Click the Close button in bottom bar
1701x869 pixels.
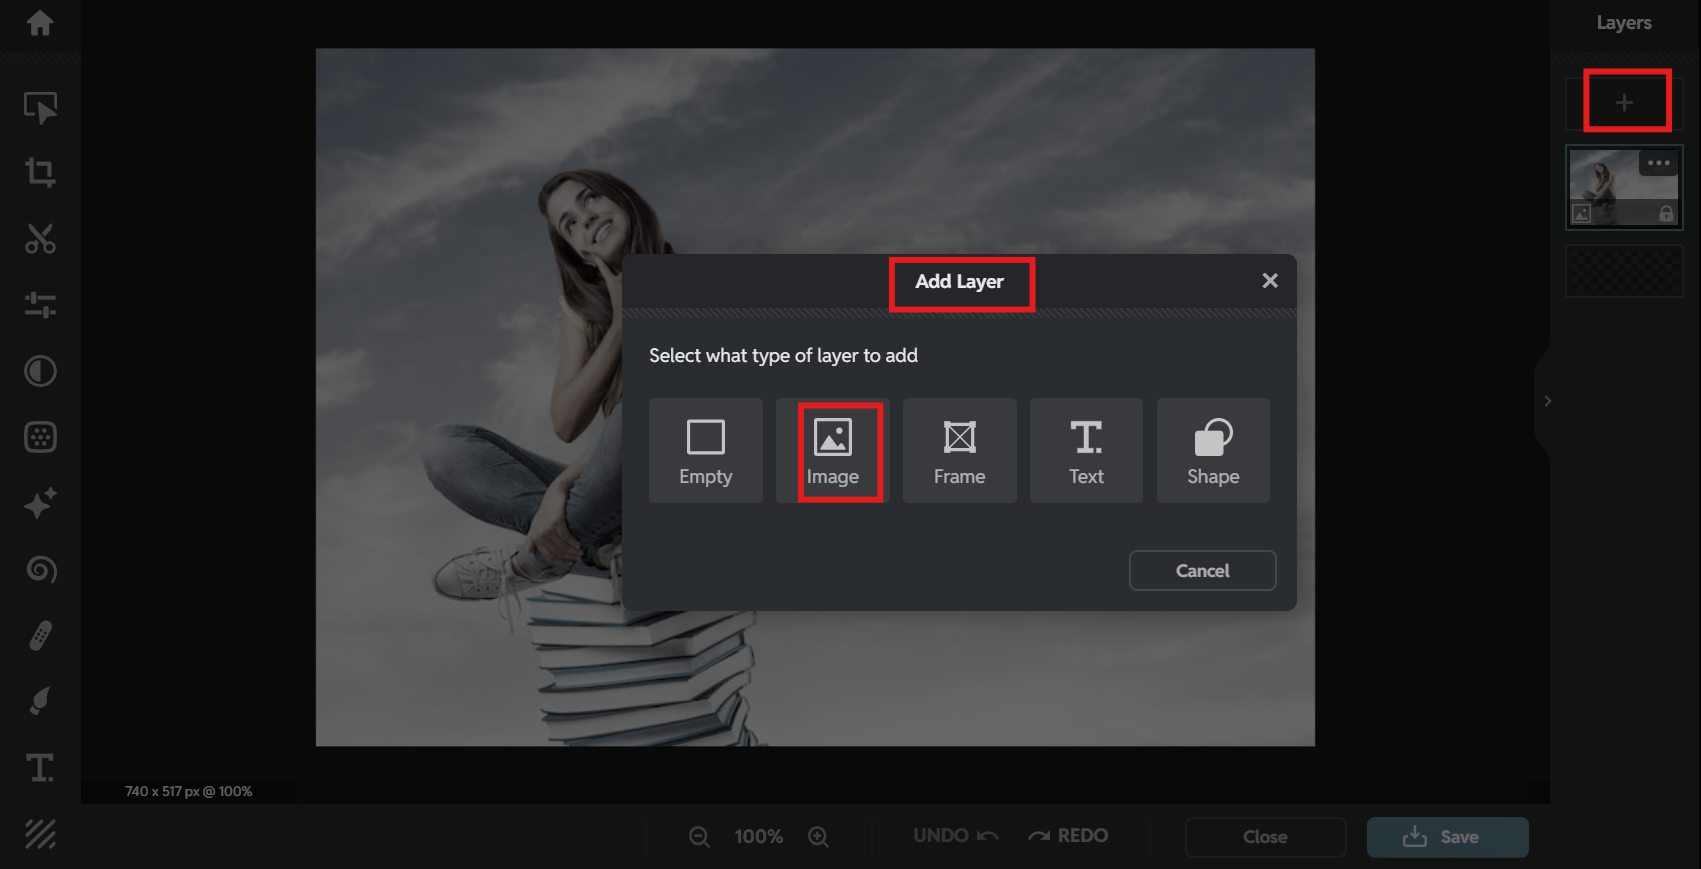(x=1265, y=838)
